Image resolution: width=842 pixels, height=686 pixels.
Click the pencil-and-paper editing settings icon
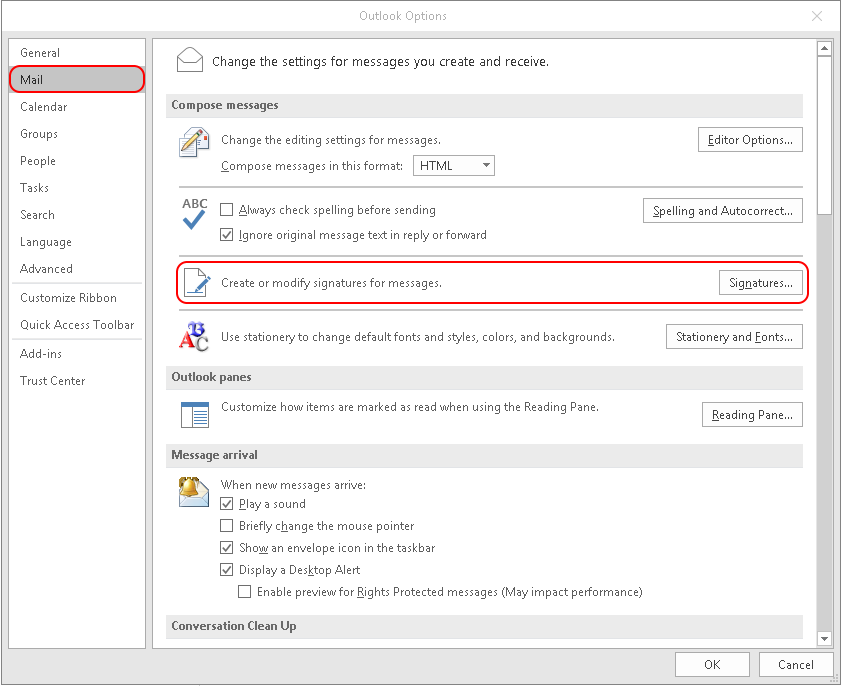(194, 142)
